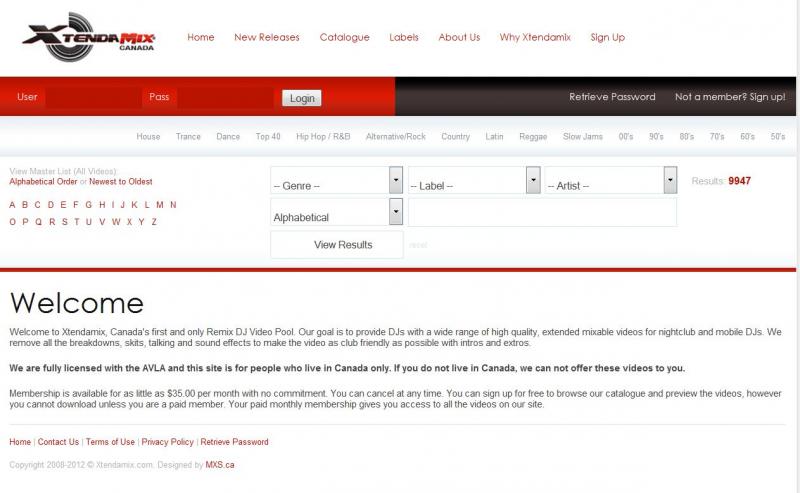800x493 pixels.
Task: Focus the User login field
Action: [93, 97]
